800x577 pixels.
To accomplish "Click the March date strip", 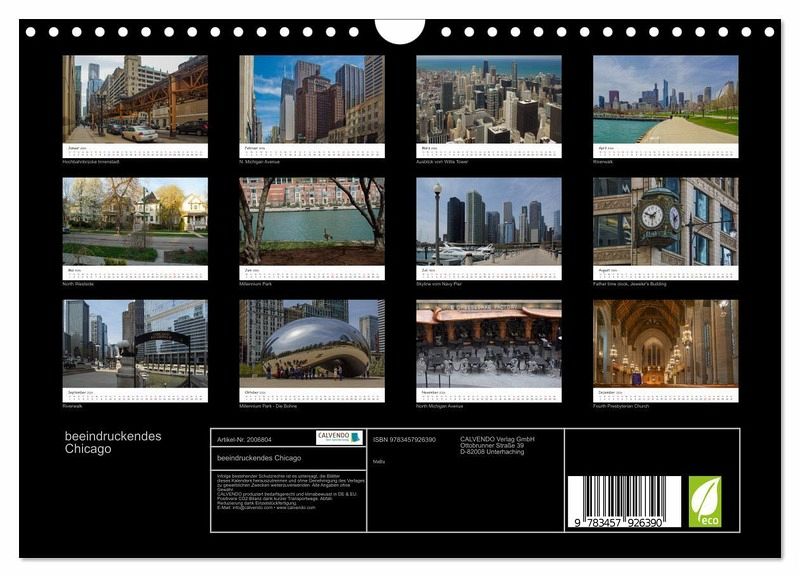I will 489,150.
